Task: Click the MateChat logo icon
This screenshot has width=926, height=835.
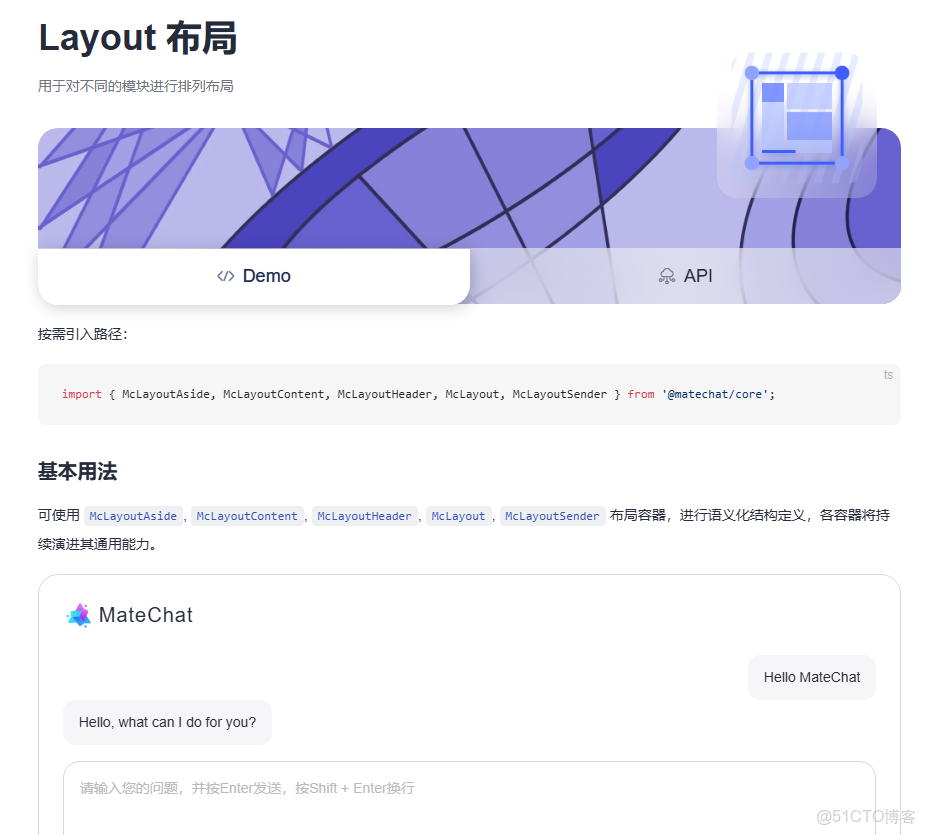Action: pyautogui.click(x=78, y=614)
